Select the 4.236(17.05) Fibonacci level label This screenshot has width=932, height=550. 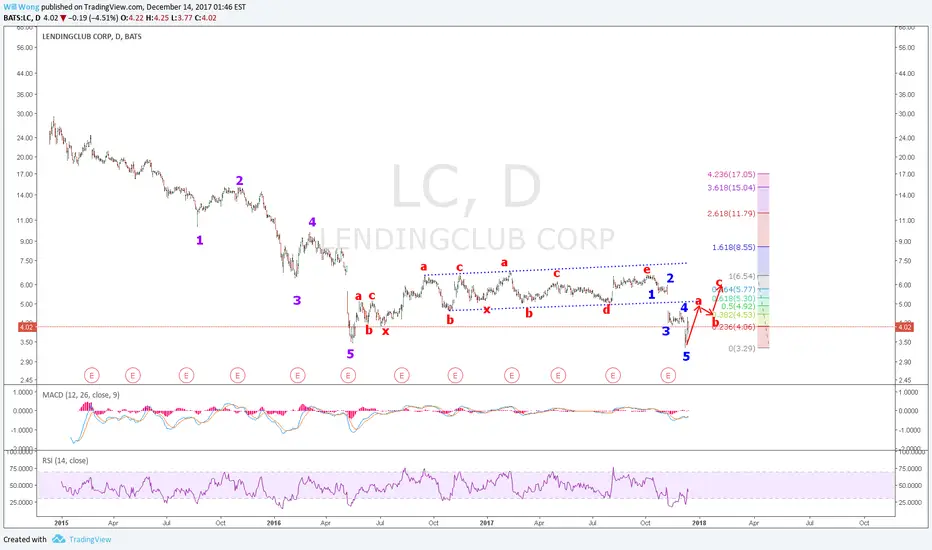tap(731, 174)
